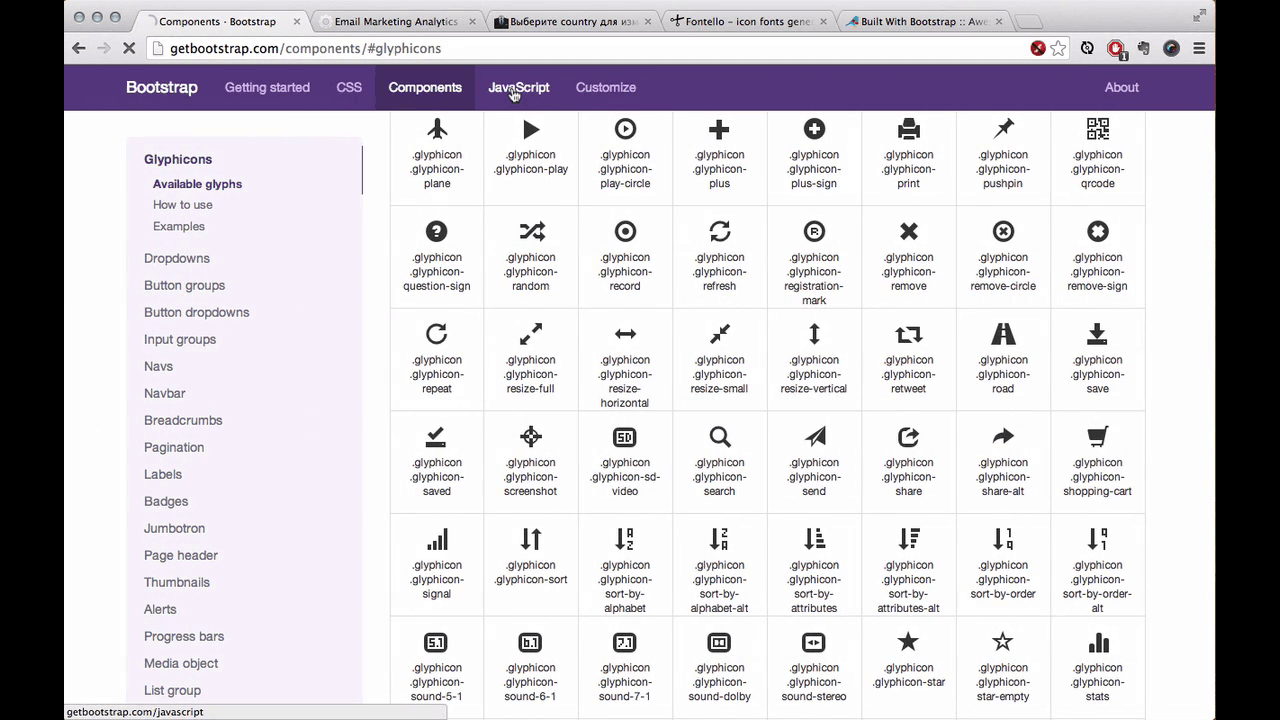Viewport: 1280px width, 720px height.
Task: Click the glyphicon-question-sign icon
Action: pyautogui.click(x=436, y=232)
